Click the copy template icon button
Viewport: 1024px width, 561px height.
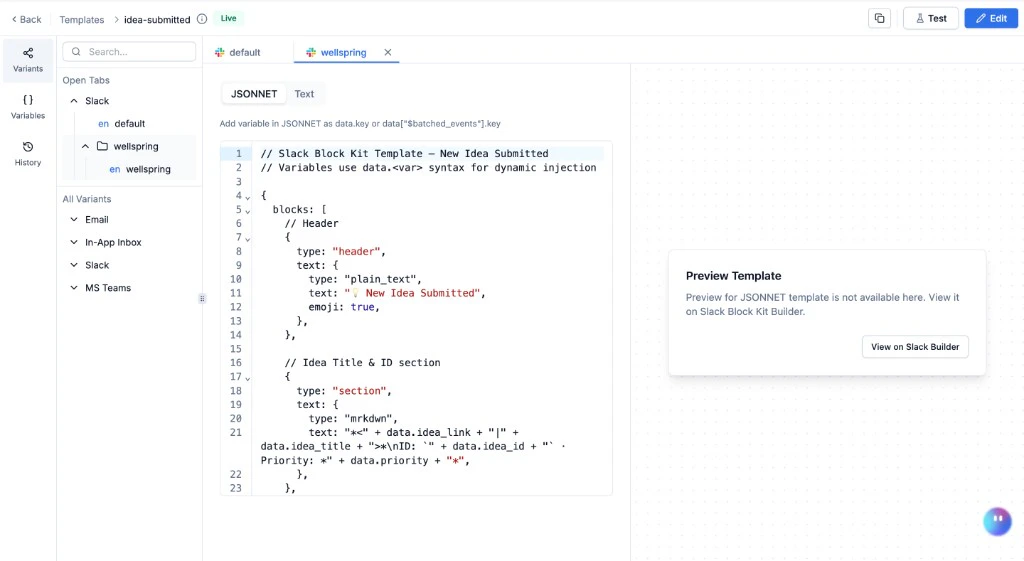[x=879, y=18]
